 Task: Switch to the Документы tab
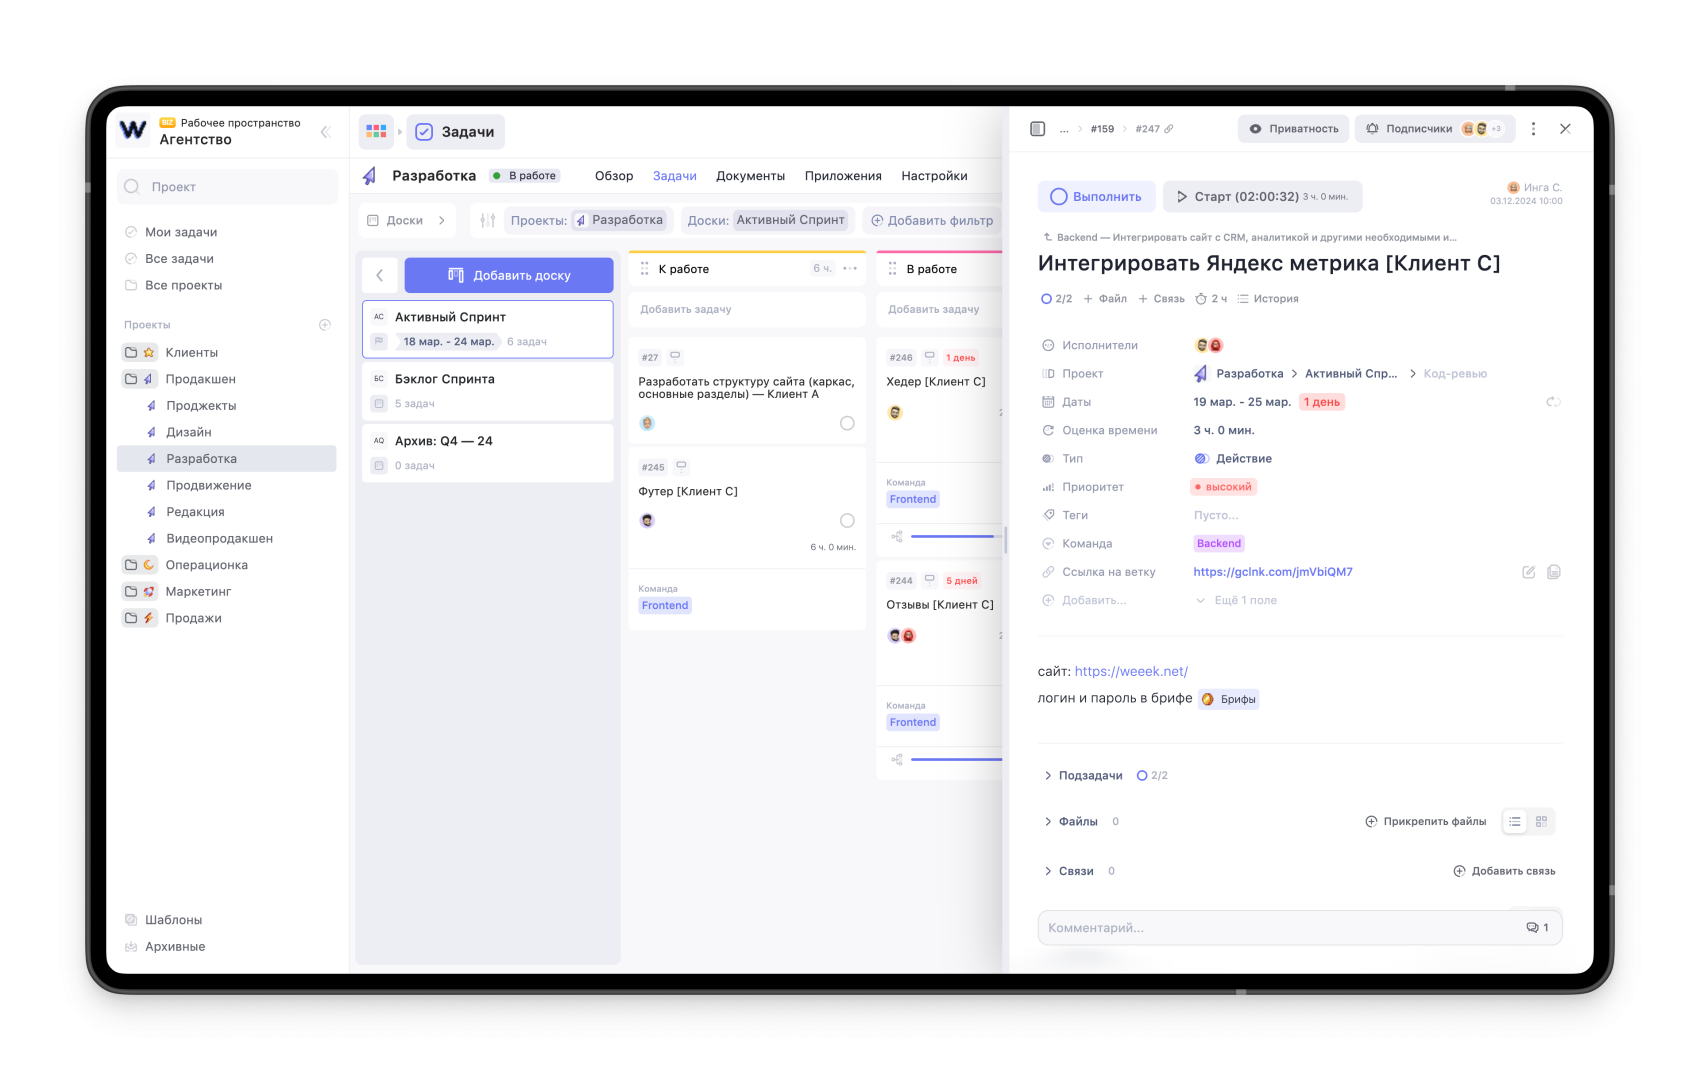pos(750,176)
